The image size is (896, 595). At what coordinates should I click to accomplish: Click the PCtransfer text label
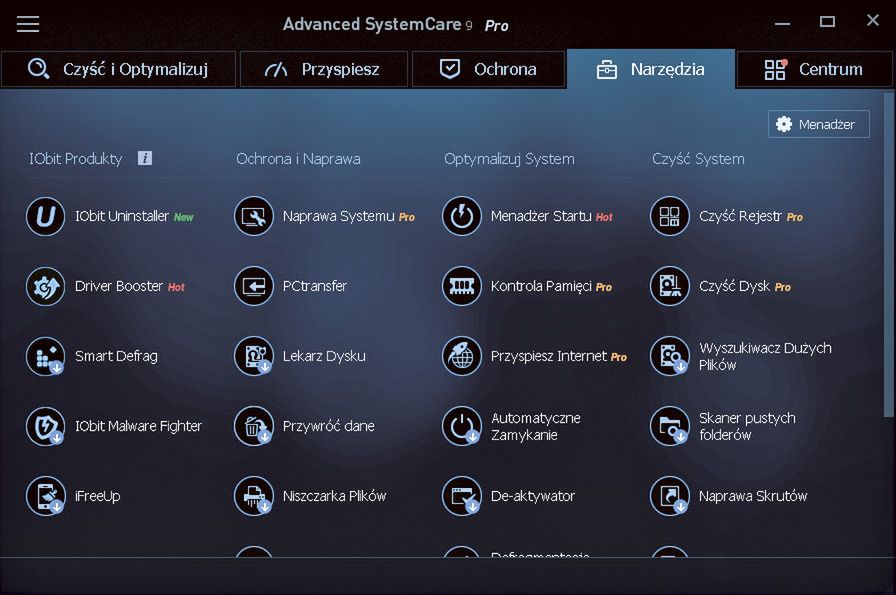point(314,286)
